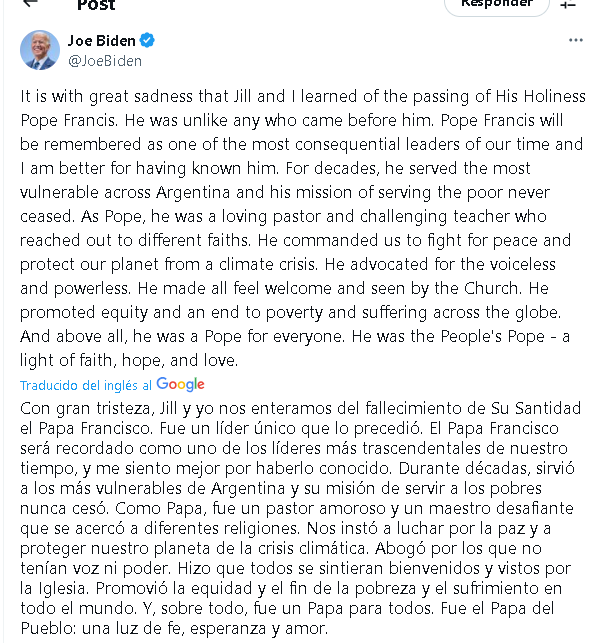The width and height of the screenshot is (600, 643).
Task: Click the blue verified badge
Action: tap(147, 40)
